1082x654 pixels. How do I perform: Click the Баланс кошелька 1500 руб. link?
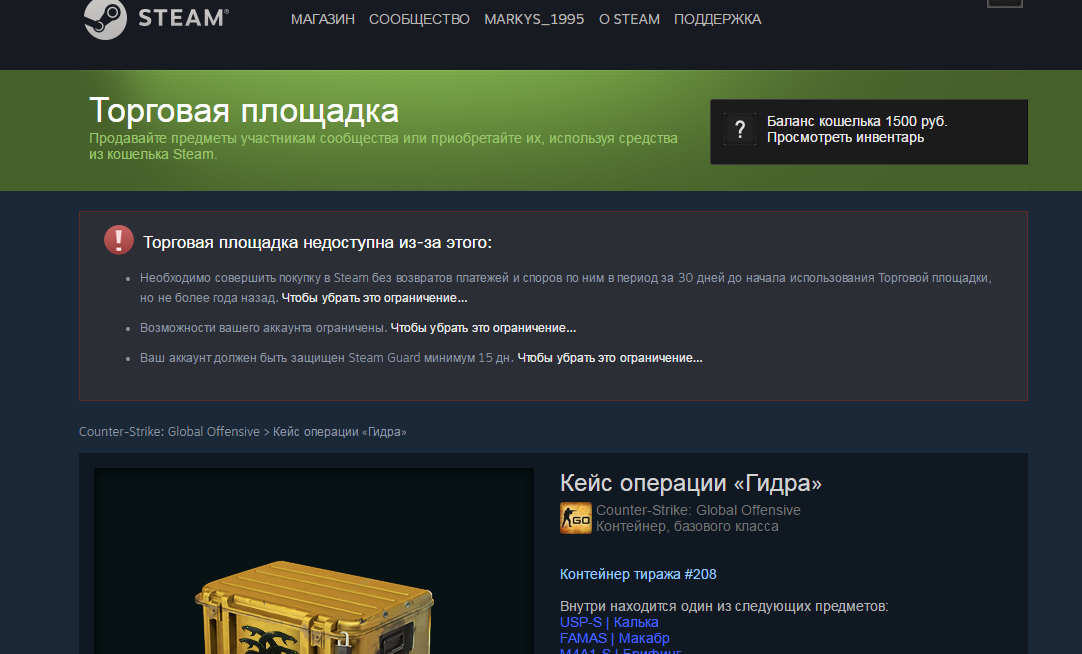pos(857,121)
